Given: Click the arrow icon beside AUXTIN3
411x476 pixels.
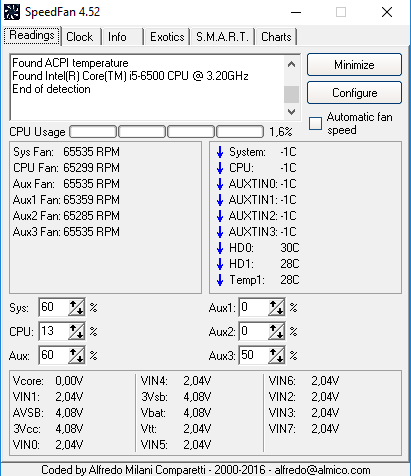Looking at the screenshot, I should (220, 232).
